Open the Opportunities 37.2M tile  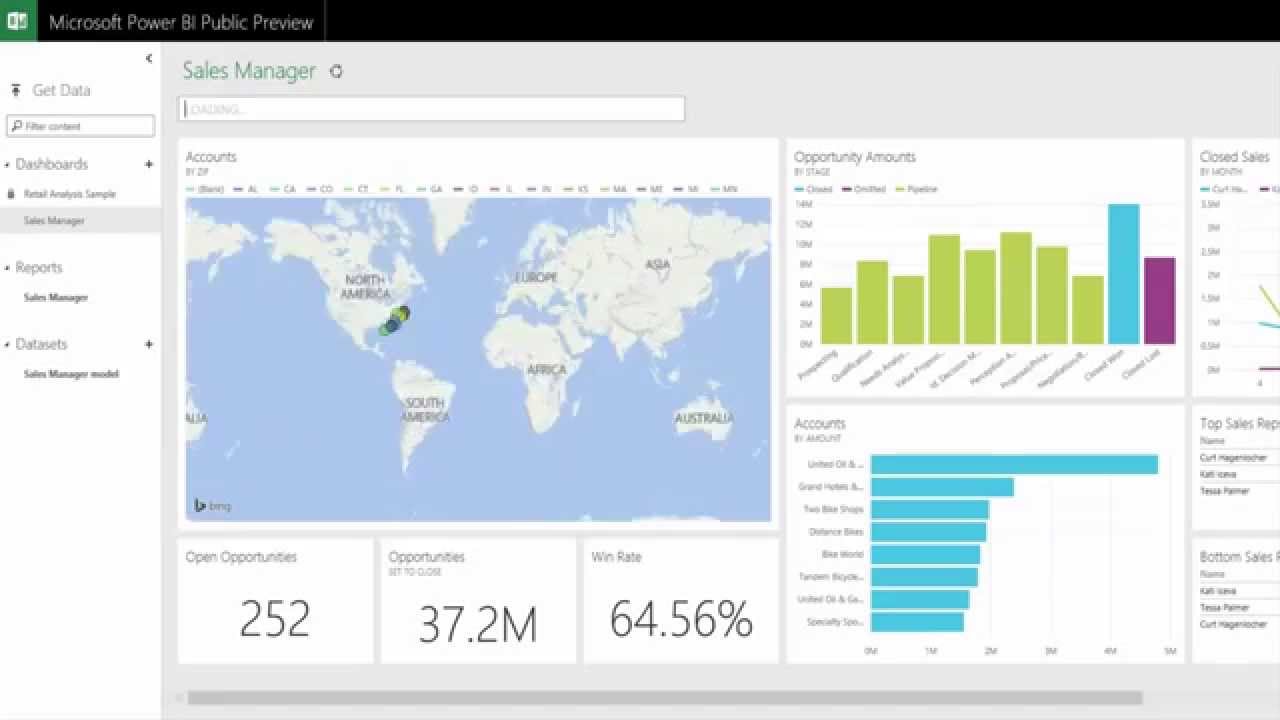(478, 601)
